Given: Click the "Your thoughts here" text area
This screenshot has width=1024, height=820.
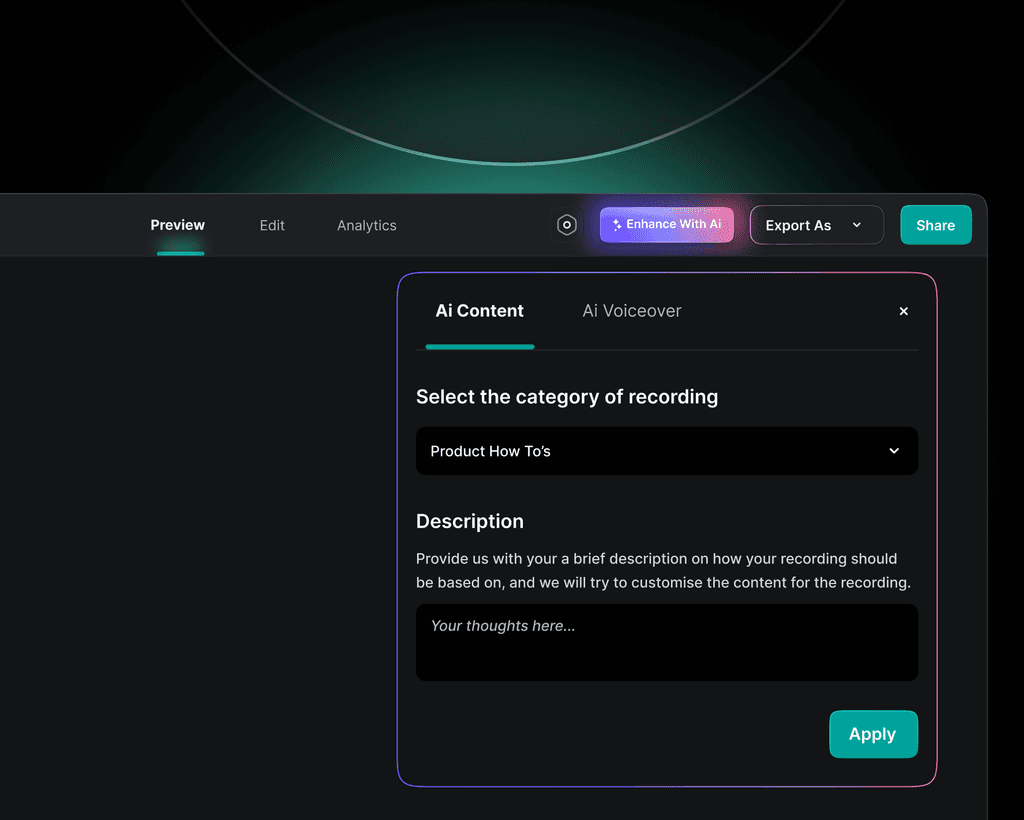Looking at the screenshot, I should tap(667, 642).
